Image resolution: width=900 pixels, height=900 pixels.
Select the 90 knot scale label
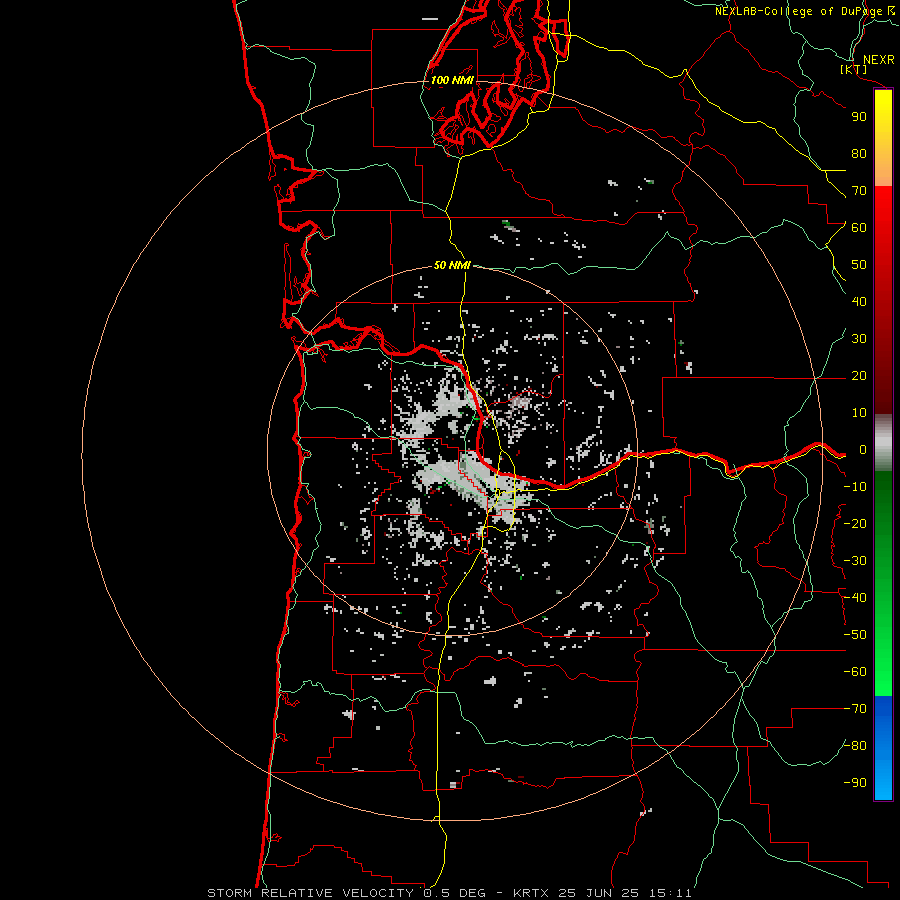tap(859, 117)
